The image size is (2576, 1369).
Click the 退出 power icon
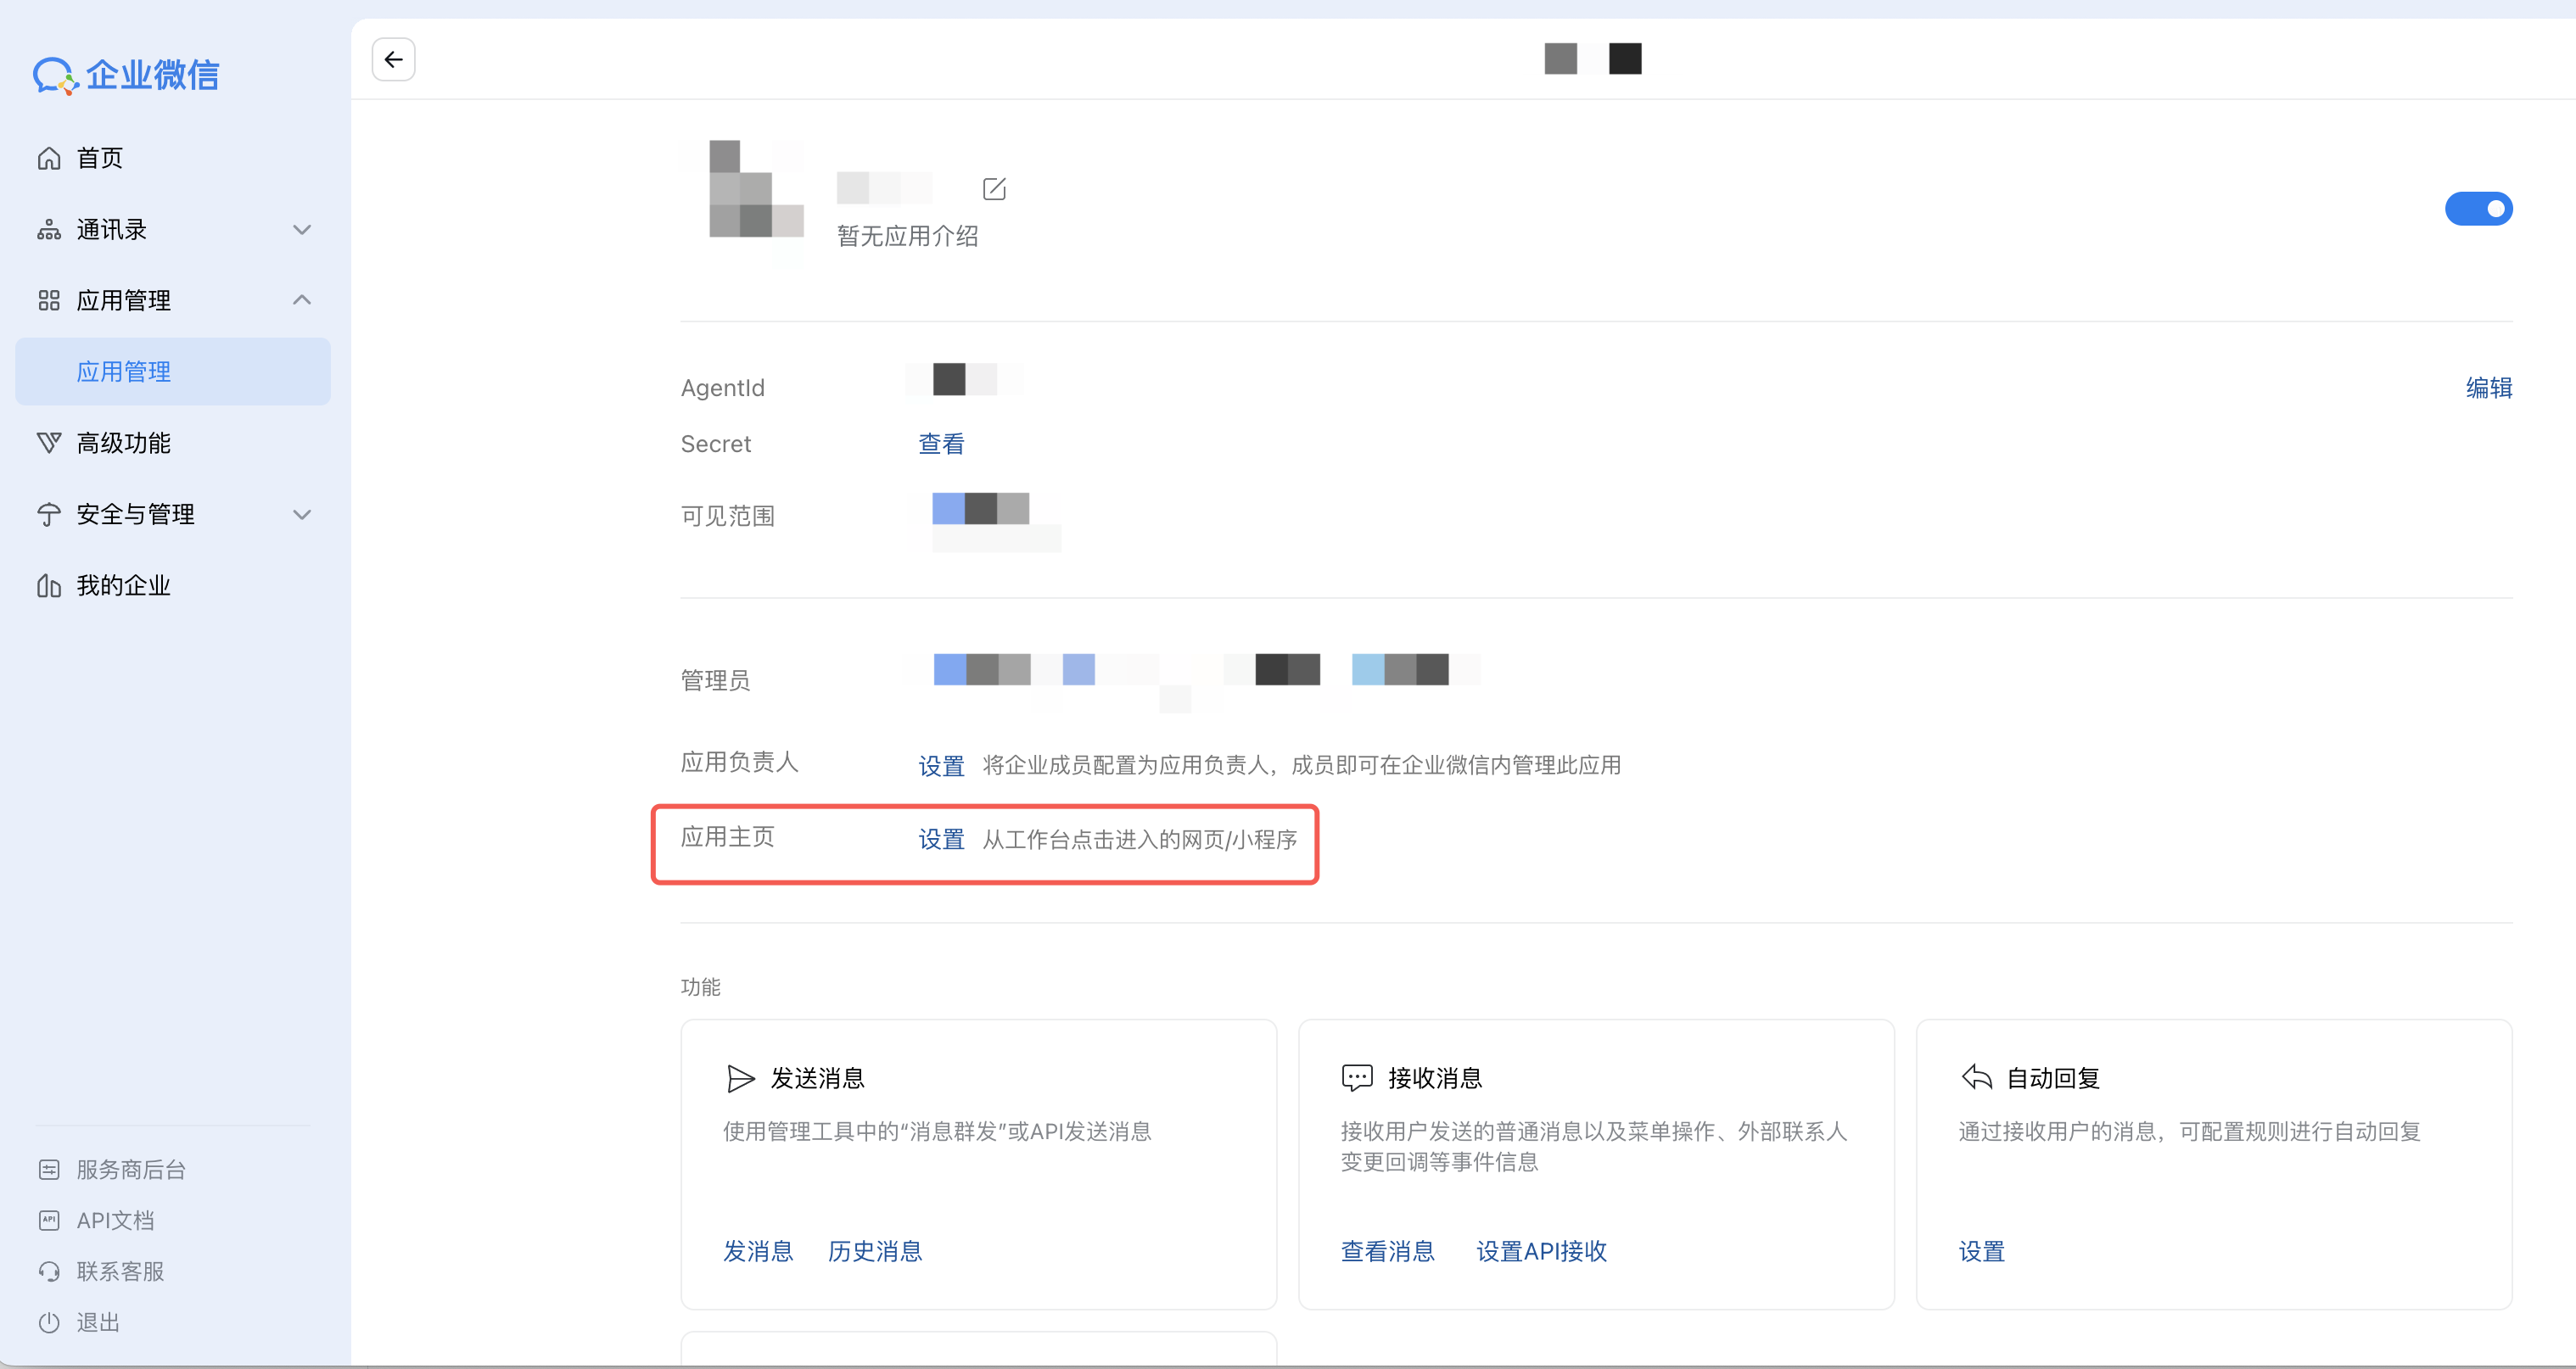point(49,1322)
